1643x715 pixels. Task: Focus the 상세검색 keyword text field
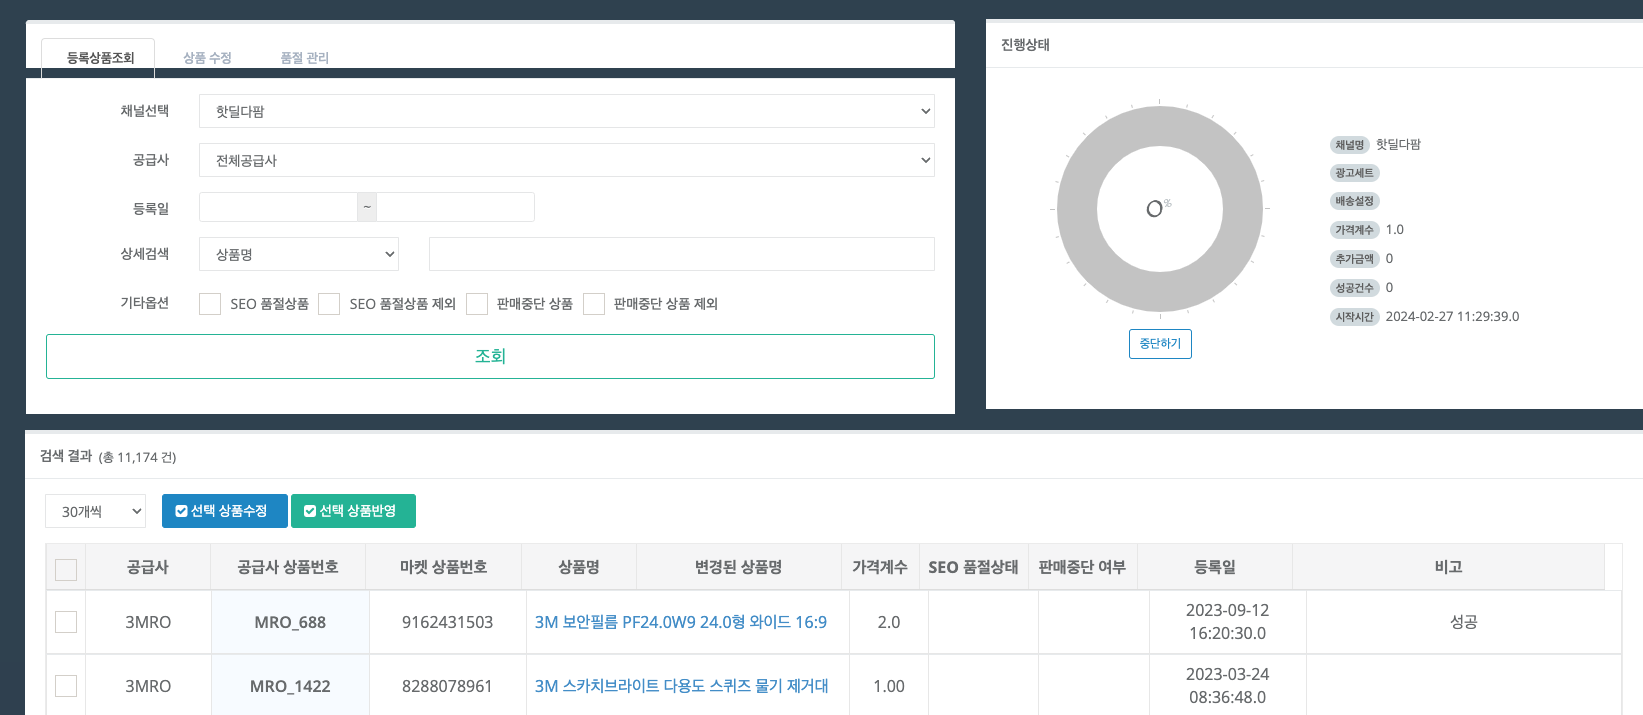pos(681,254)
